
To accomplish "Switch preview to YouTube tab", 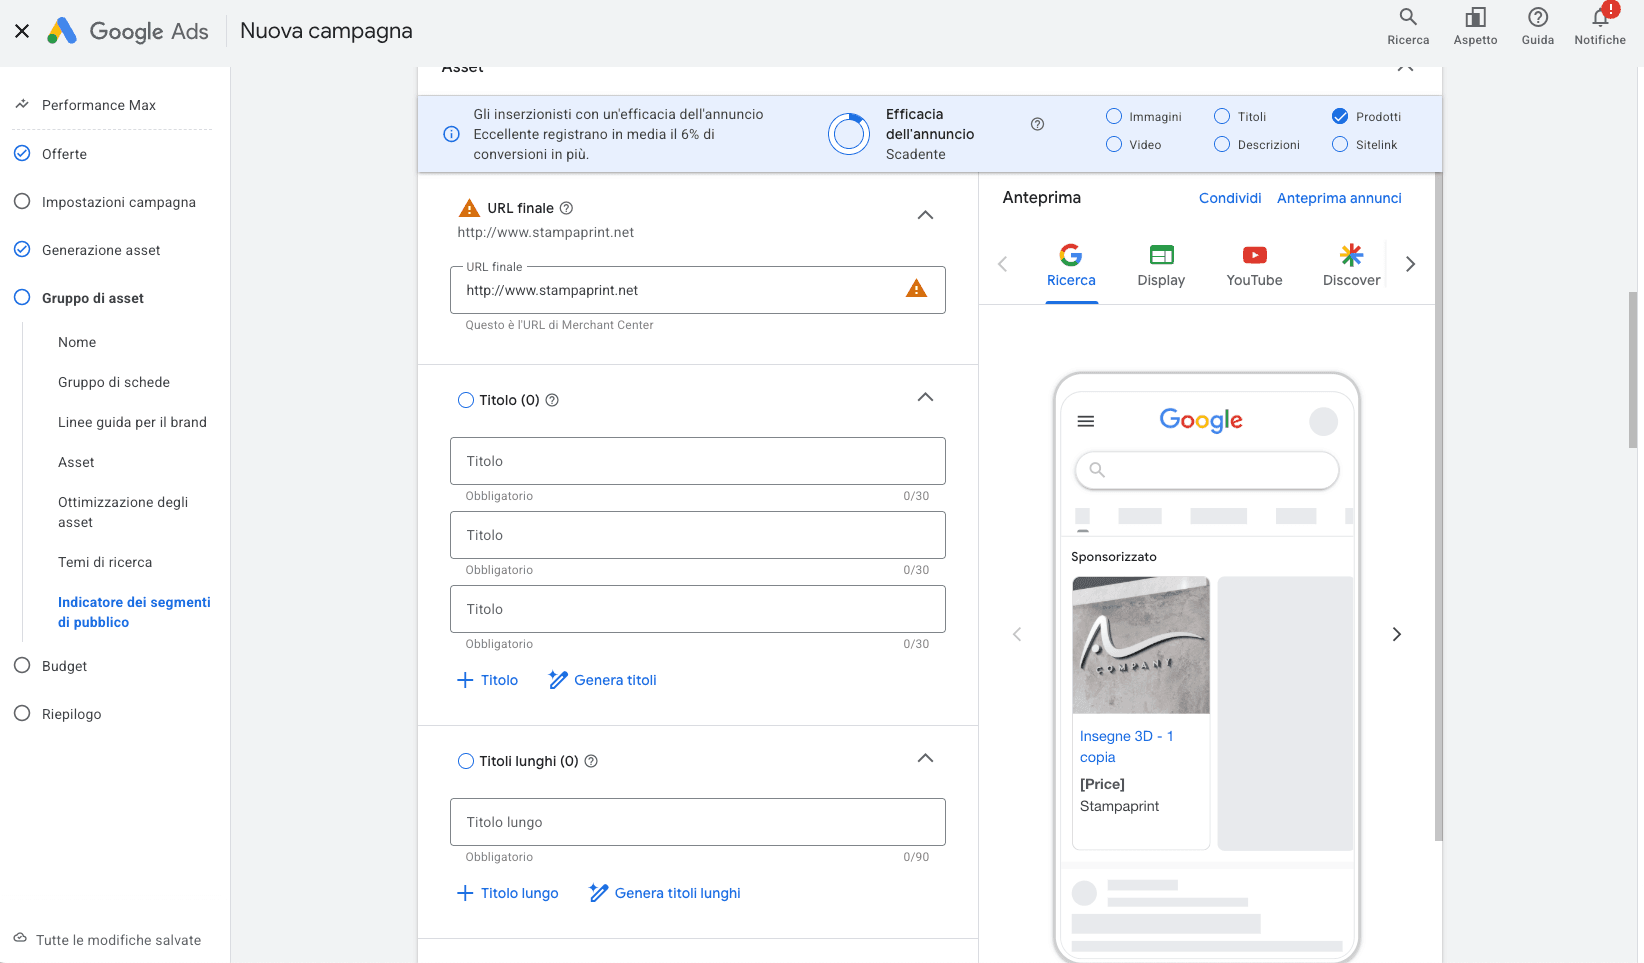I will pyautogui.click(x=1254, y=265).
